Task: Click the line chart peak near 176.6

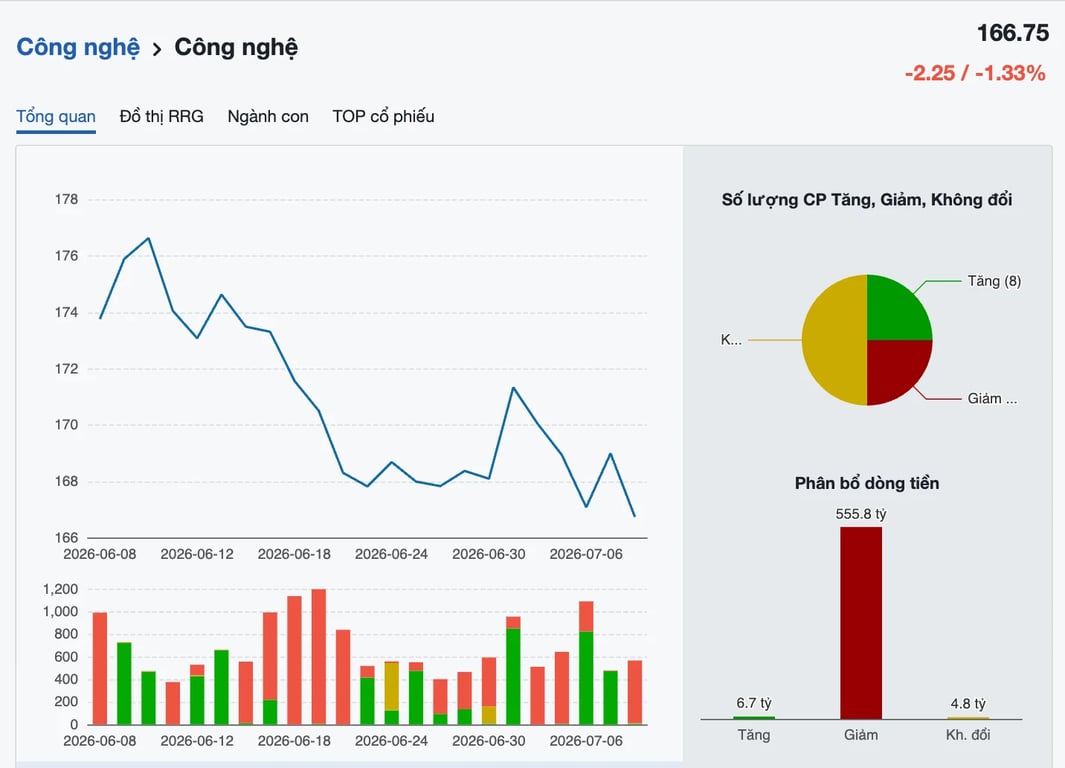Action: tap(149, 238)
